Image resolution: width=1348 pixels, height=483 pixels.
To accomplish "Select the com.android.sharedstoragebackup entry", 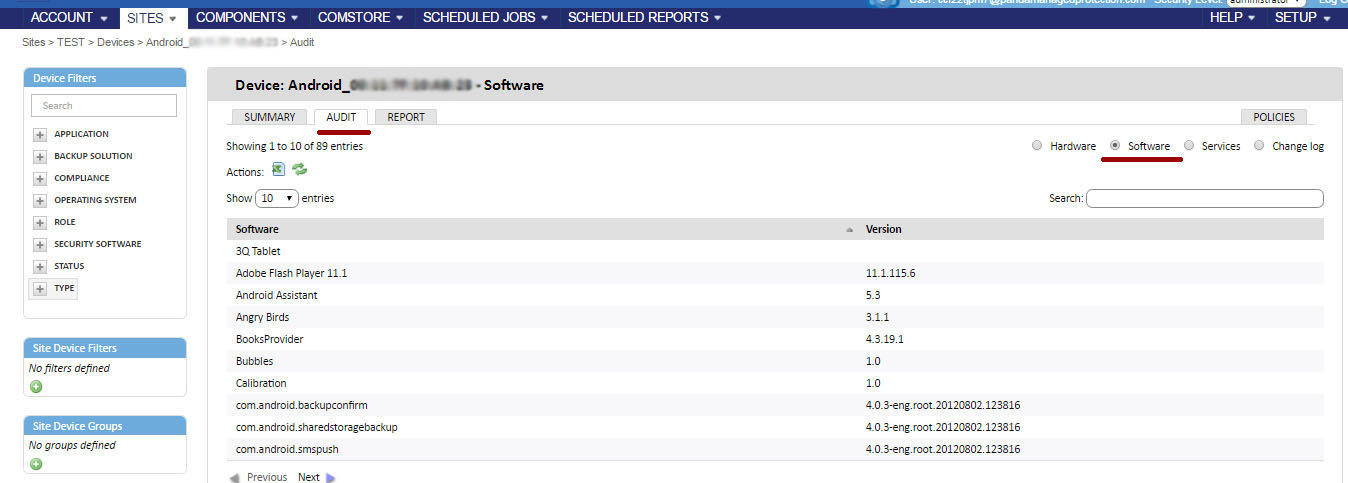I will pyautogui.click(x=317, y=427).
